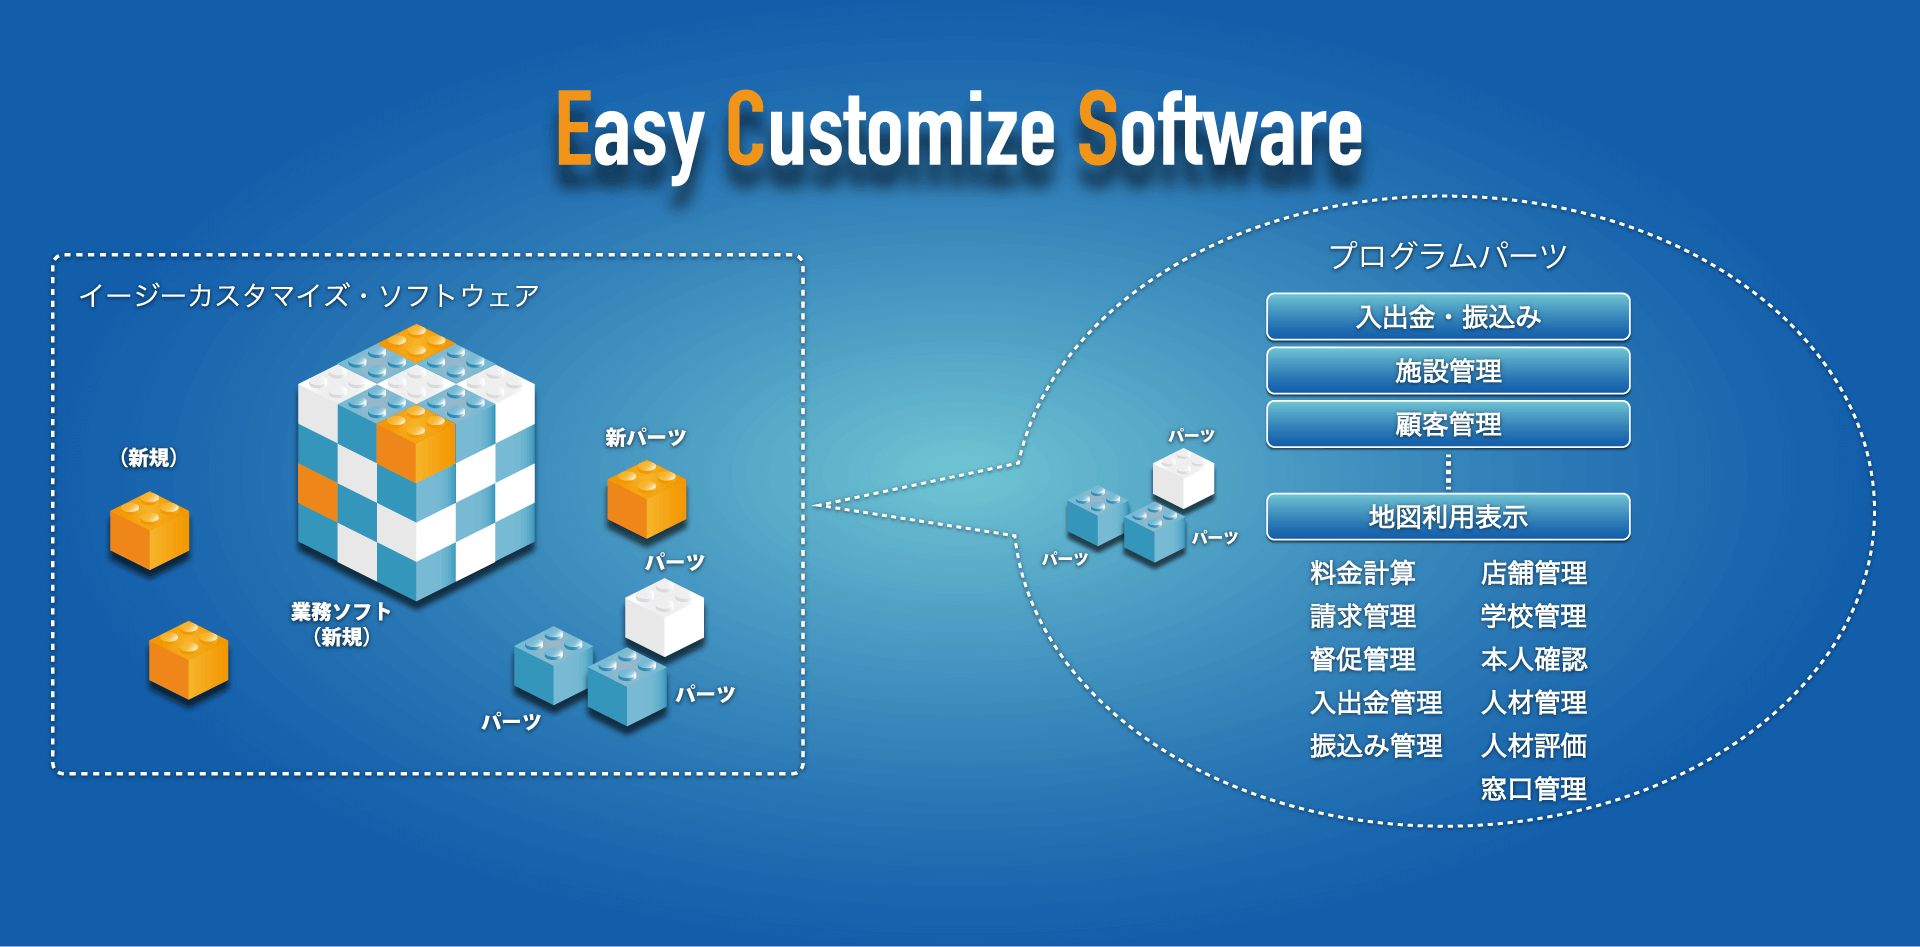Image resolution: width=1920 pixels, height=947 pixels.
Task: Click the large checkered cube labeled 業務ソフト
Action: 416,461
